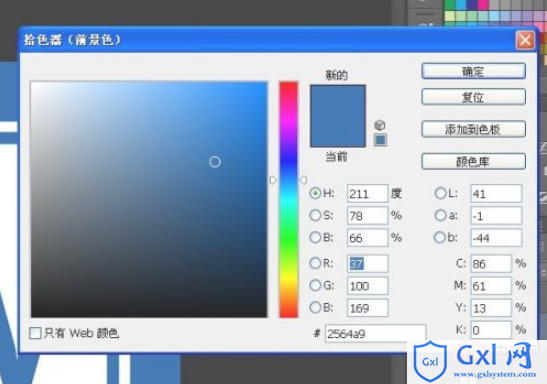Click the vertical hue spectrum slider
Image resolution: width=547 pixels, height=384 pixels.
289,199
